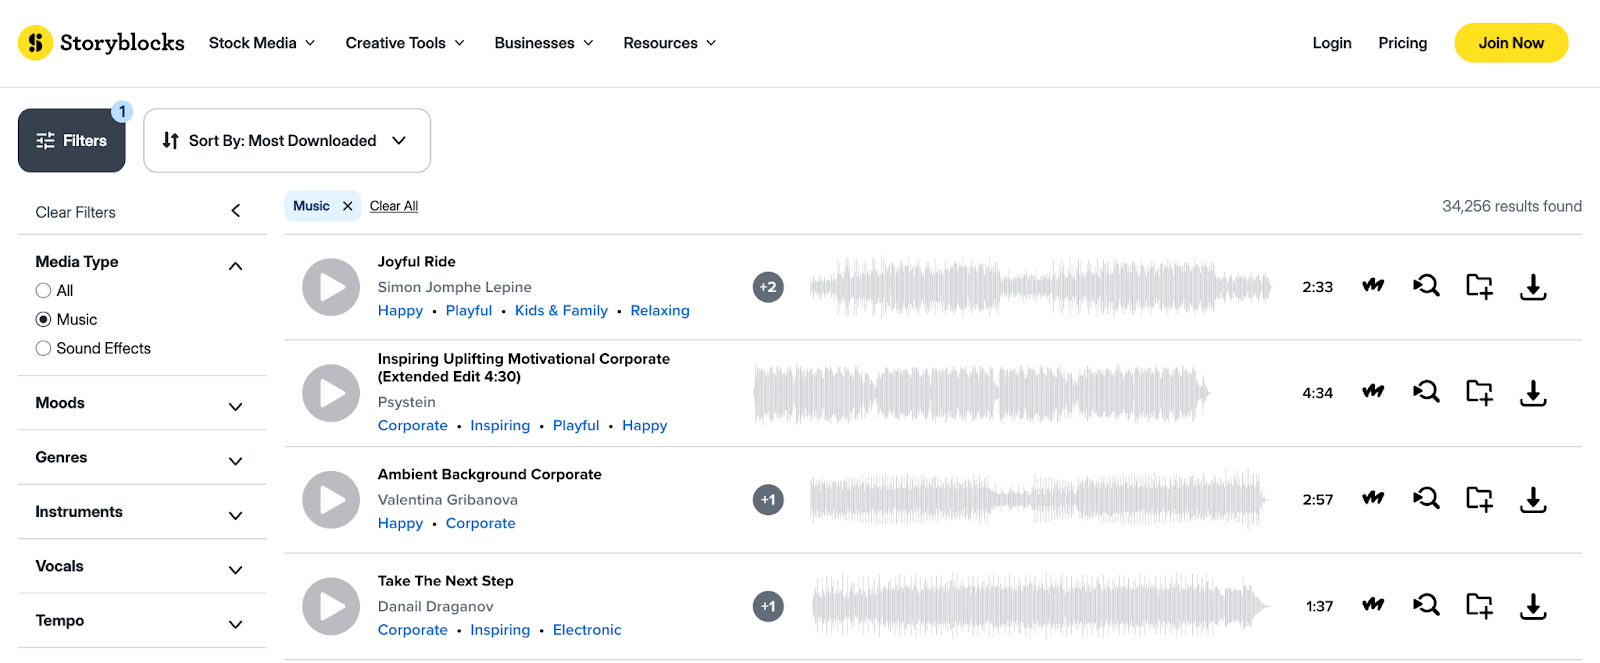1600x663 pixels.
Task: Open artist Simon Jomphe Lepine
Action: pyautogui.click(x=455, y=287)
